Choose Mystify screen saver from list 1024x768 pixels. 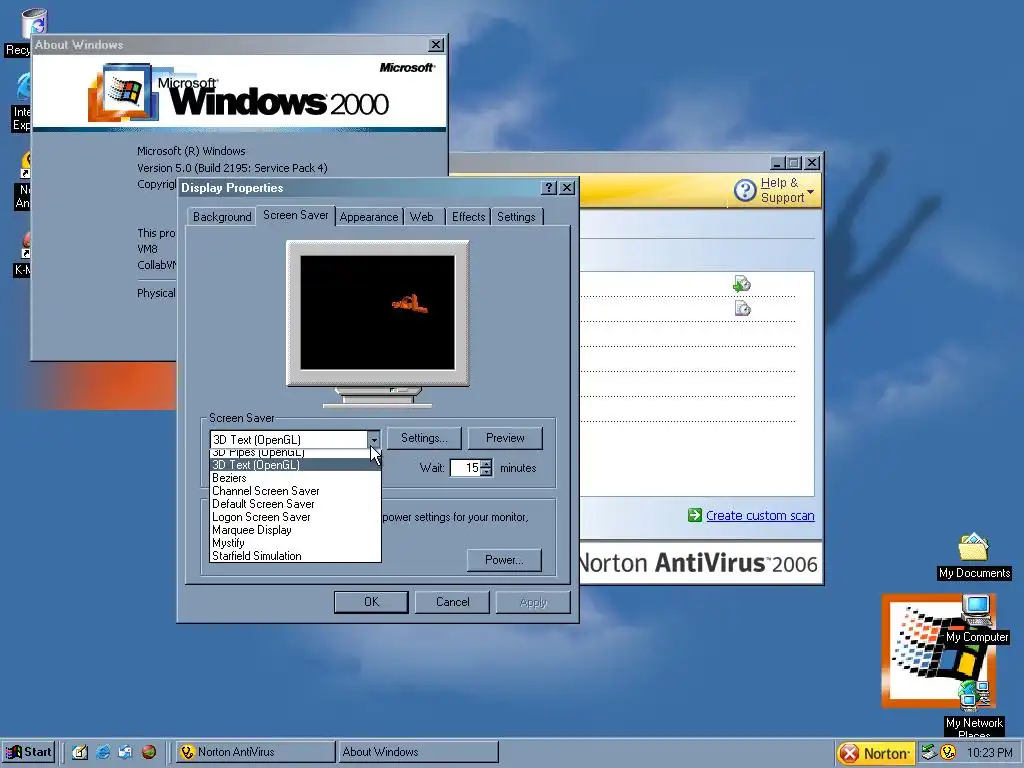pyautogui.click(x=295, y=543)
